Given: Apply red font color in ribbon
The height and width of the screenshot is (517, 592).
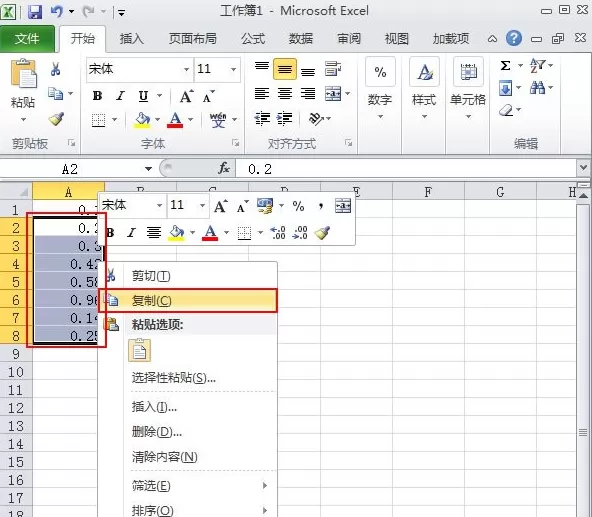Looking at the screenshot, I should (x=175, y=120).
